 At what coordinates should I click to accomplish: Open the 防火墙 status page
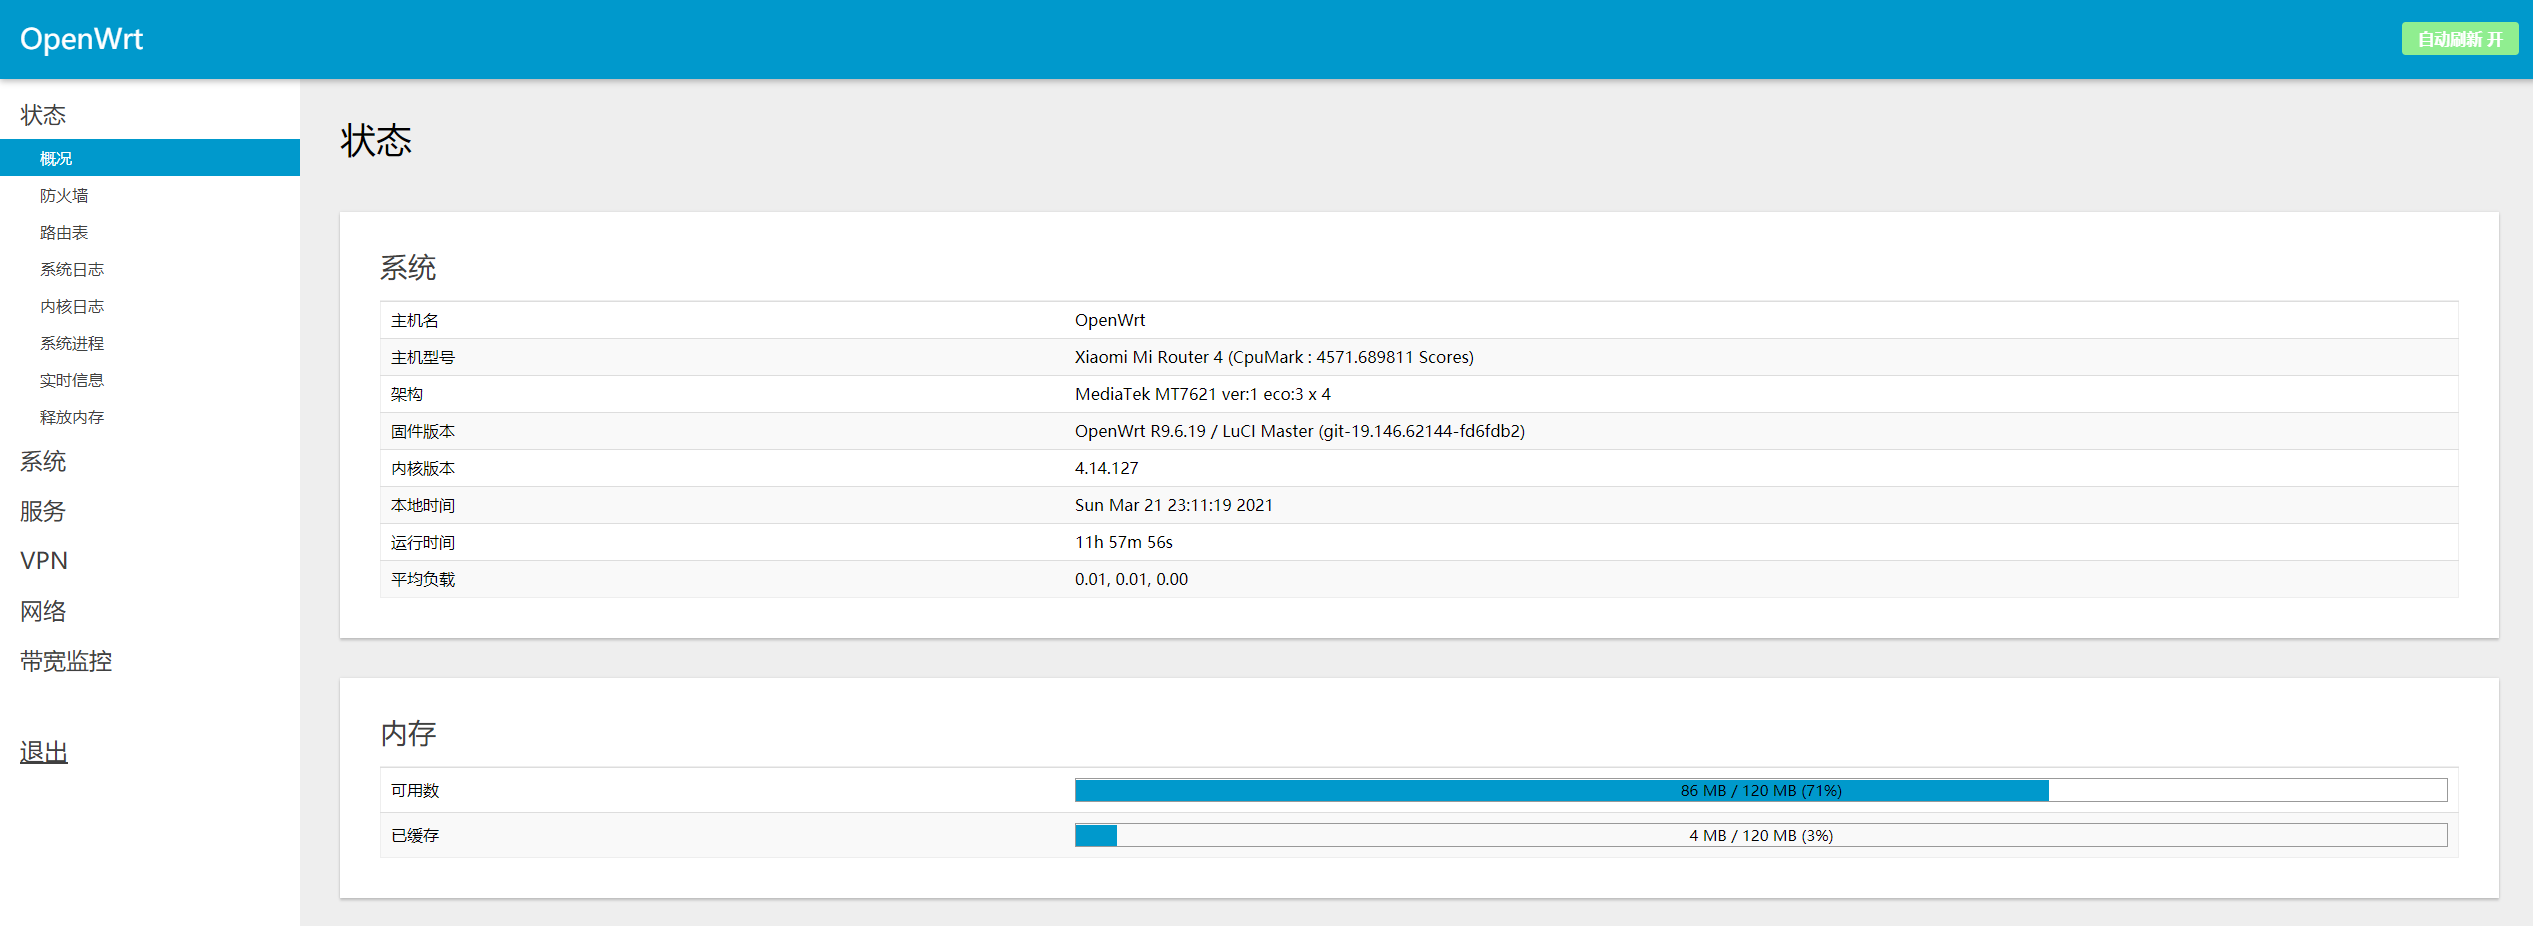64,195
